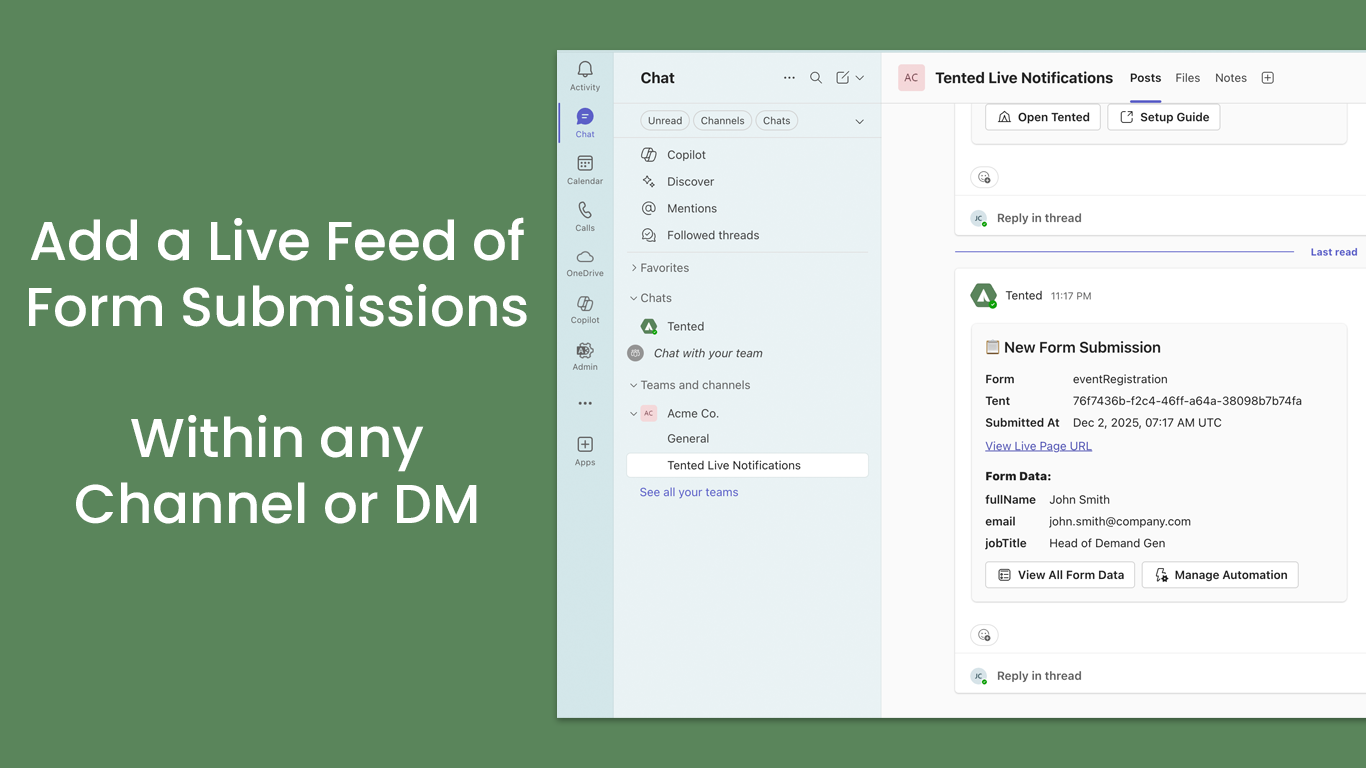Click the Chat panel title

[657, 78]
